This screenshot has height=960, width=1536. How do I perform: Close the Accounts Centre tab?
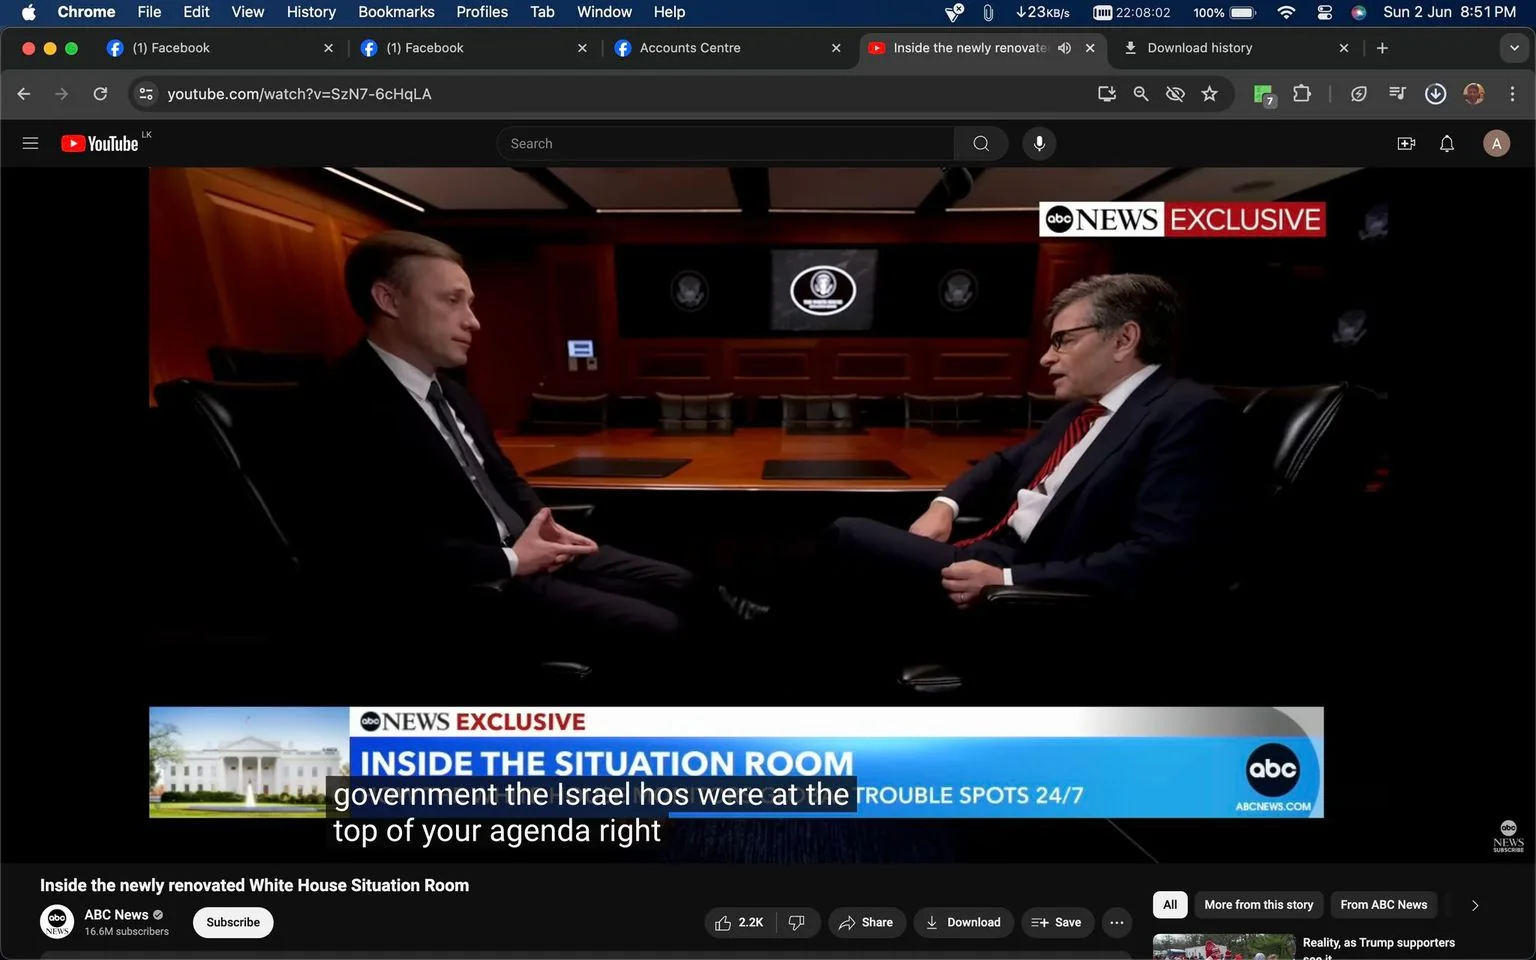tap(836, 48)
